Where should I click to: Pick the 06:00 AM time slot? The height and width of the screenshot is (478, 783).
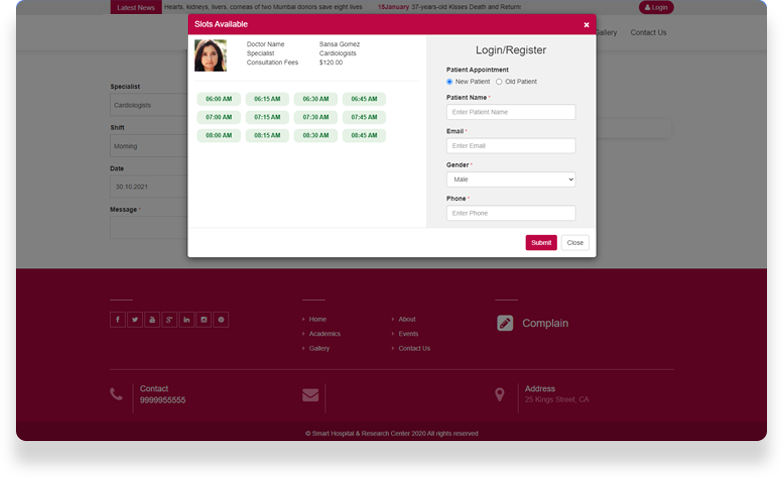[x=219, y=99]
